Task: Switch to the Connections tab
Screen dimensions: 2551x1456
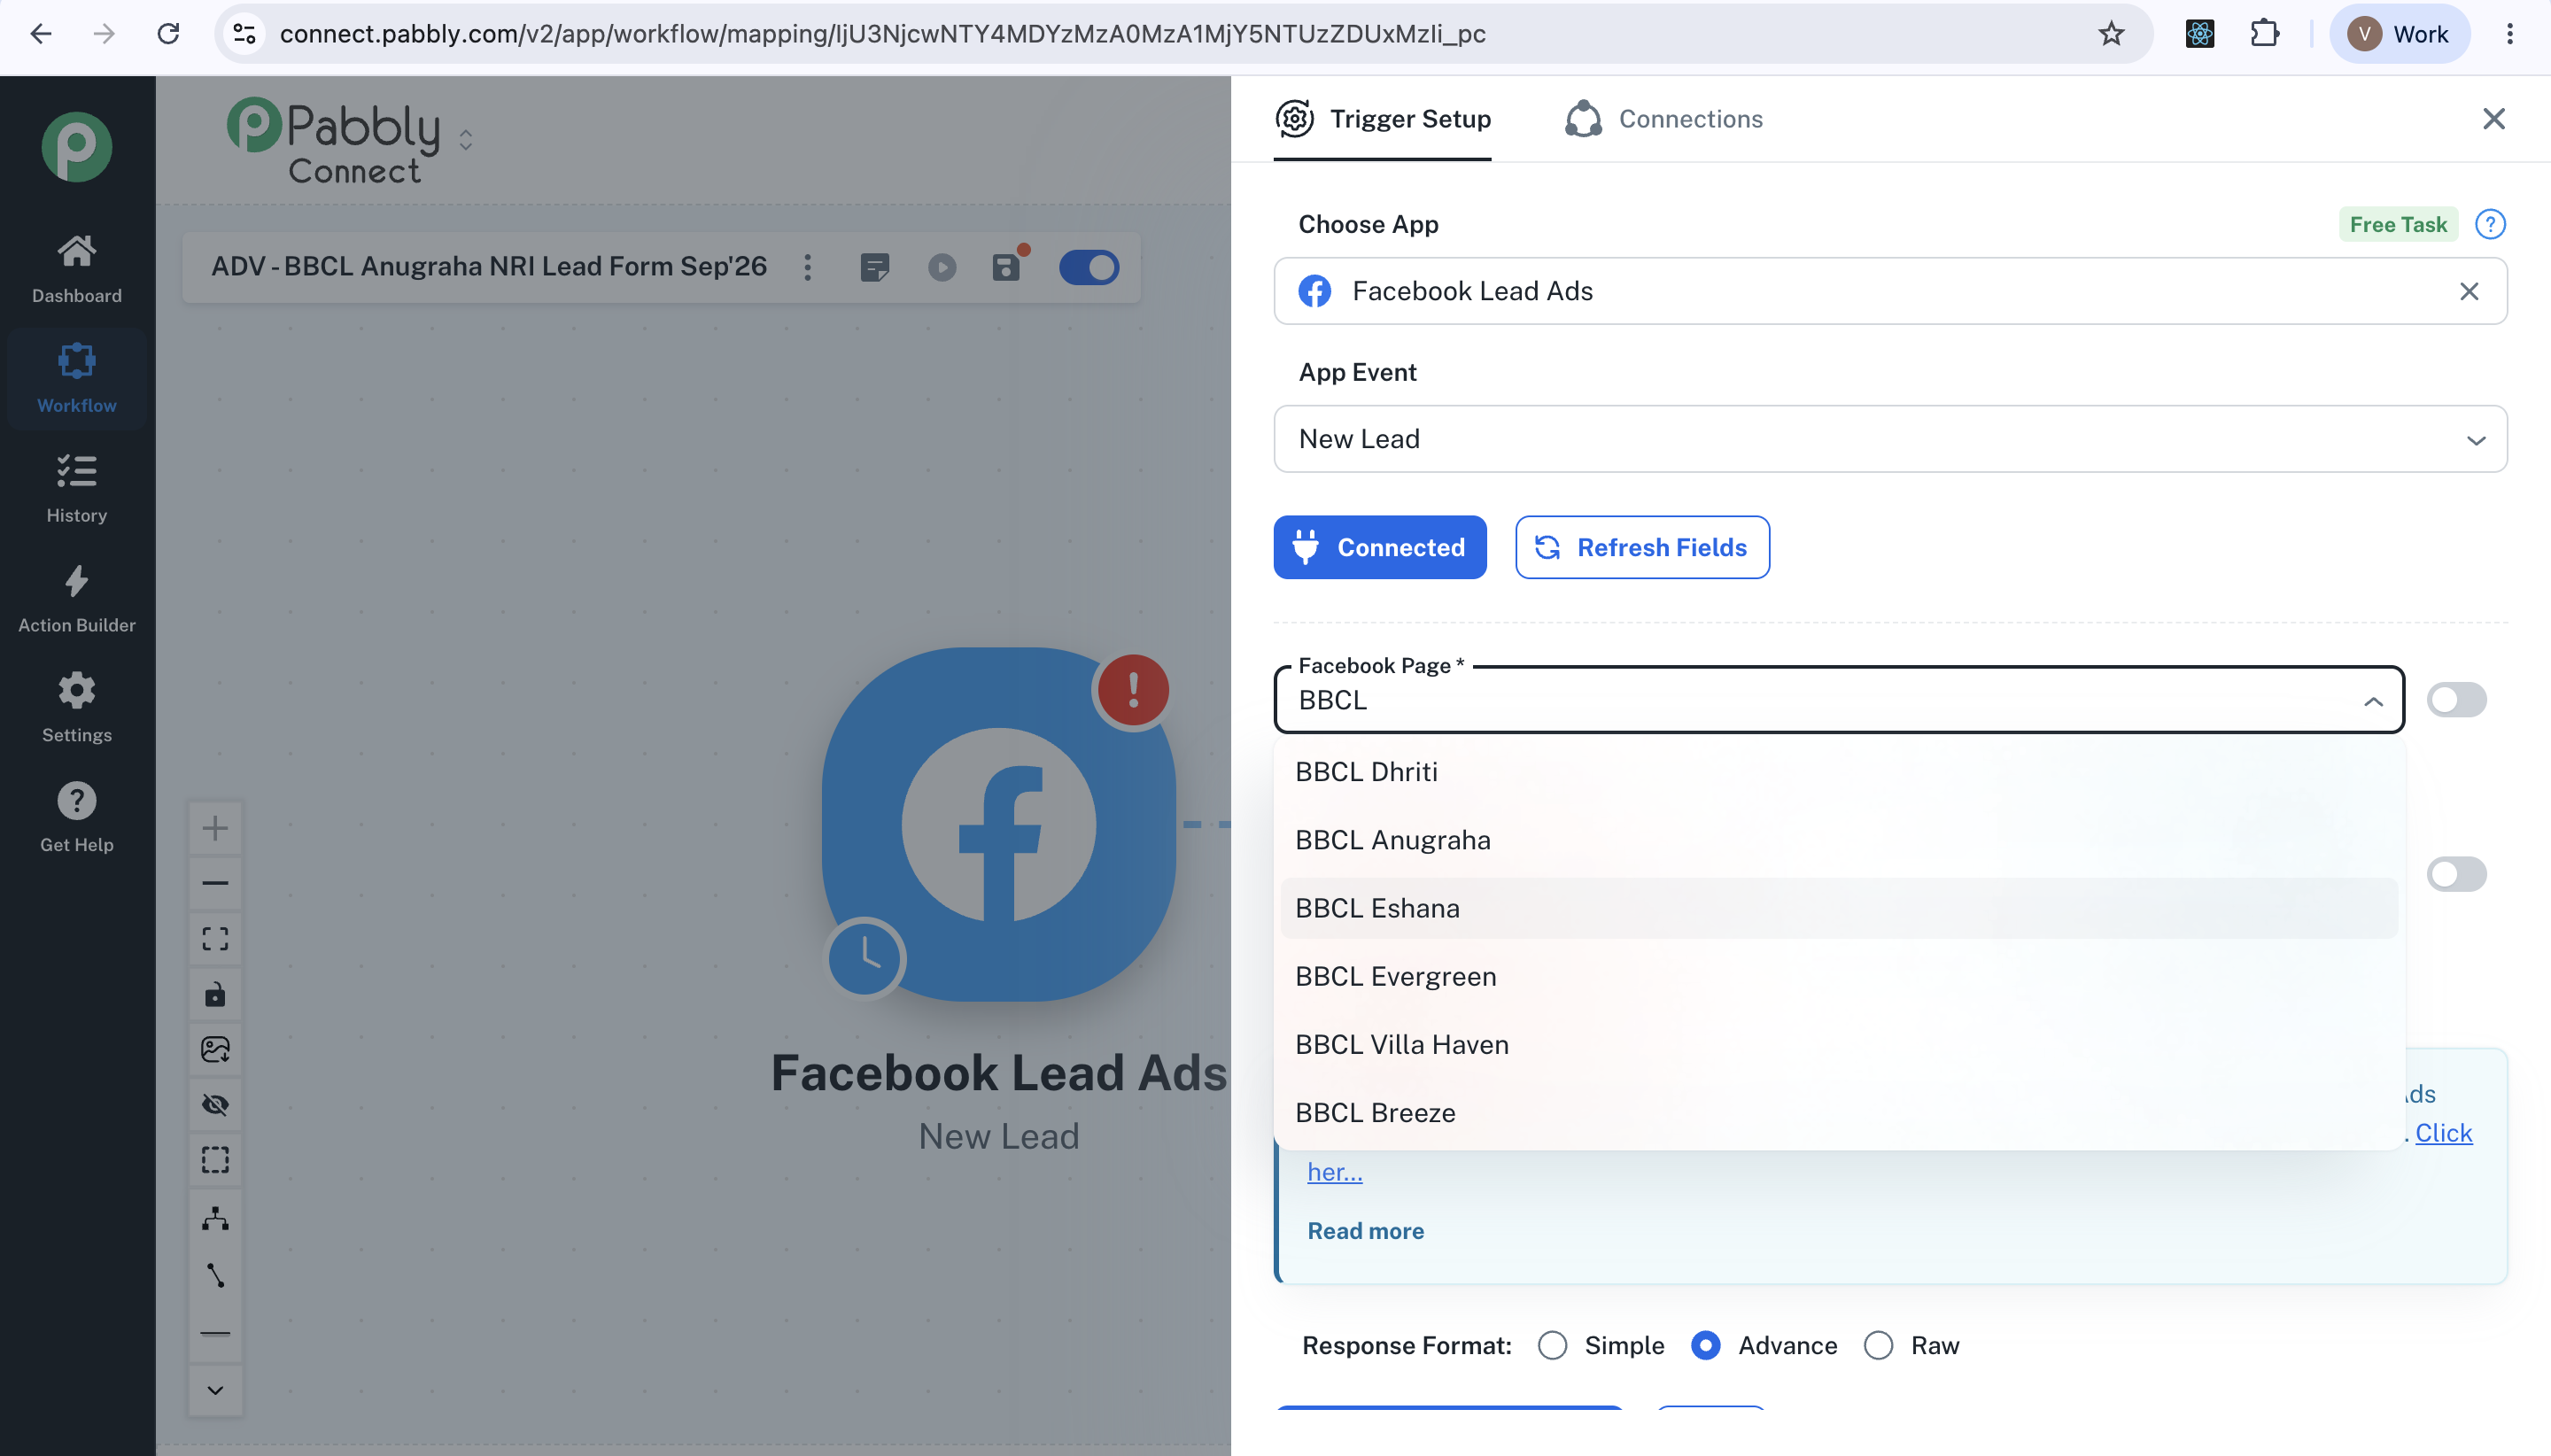Action: pyautogui.click(x=1664, y=119)
